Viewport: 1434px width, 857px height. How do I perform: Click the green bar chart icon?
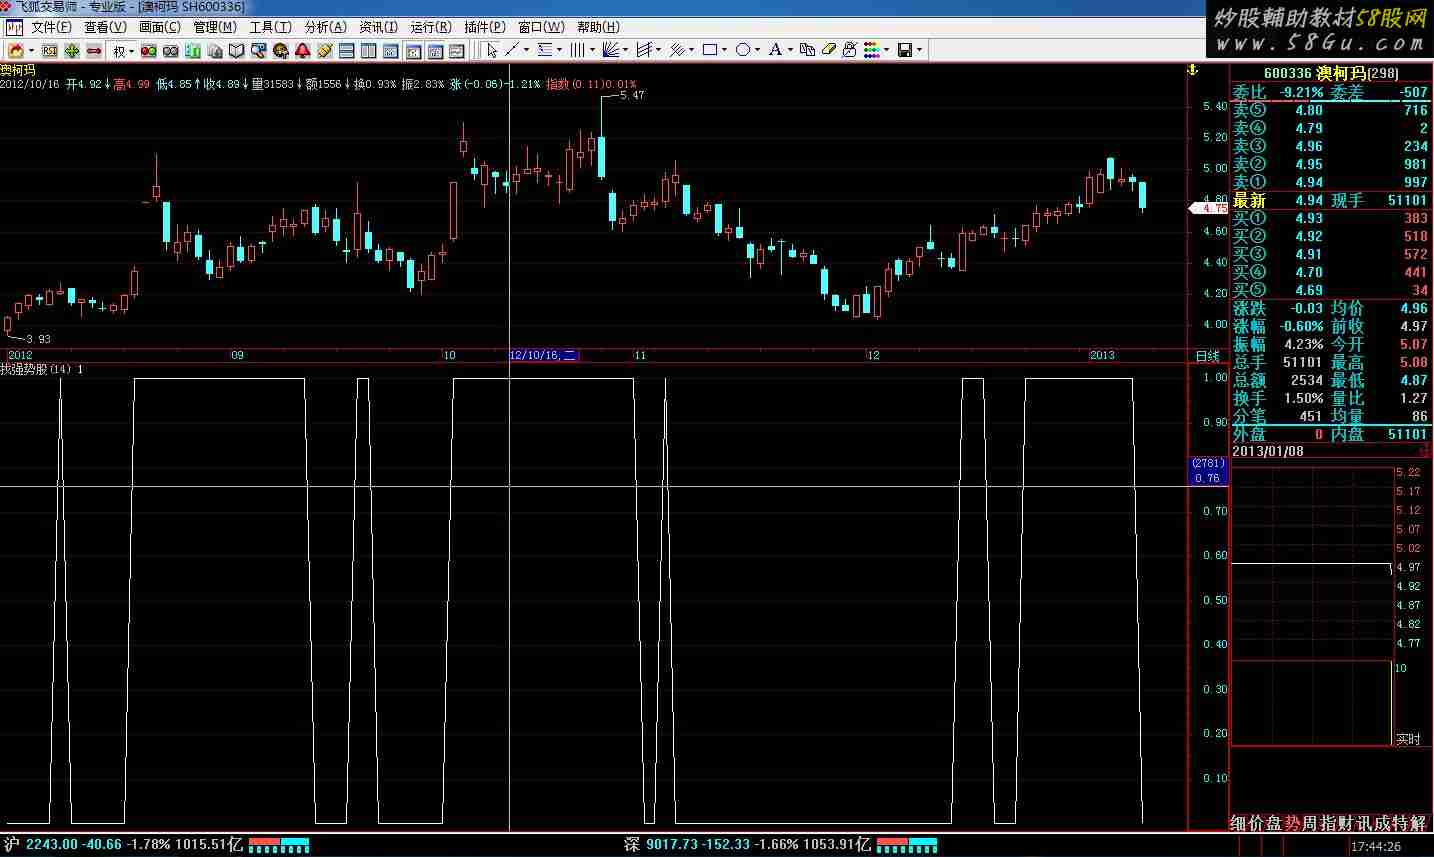tap(193, 50)
